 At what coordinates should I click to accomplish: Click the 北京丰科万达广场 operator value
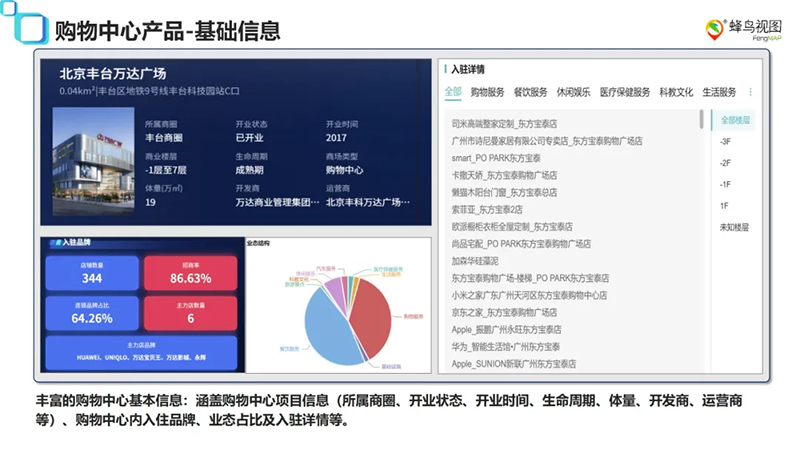tap(368, 203)
